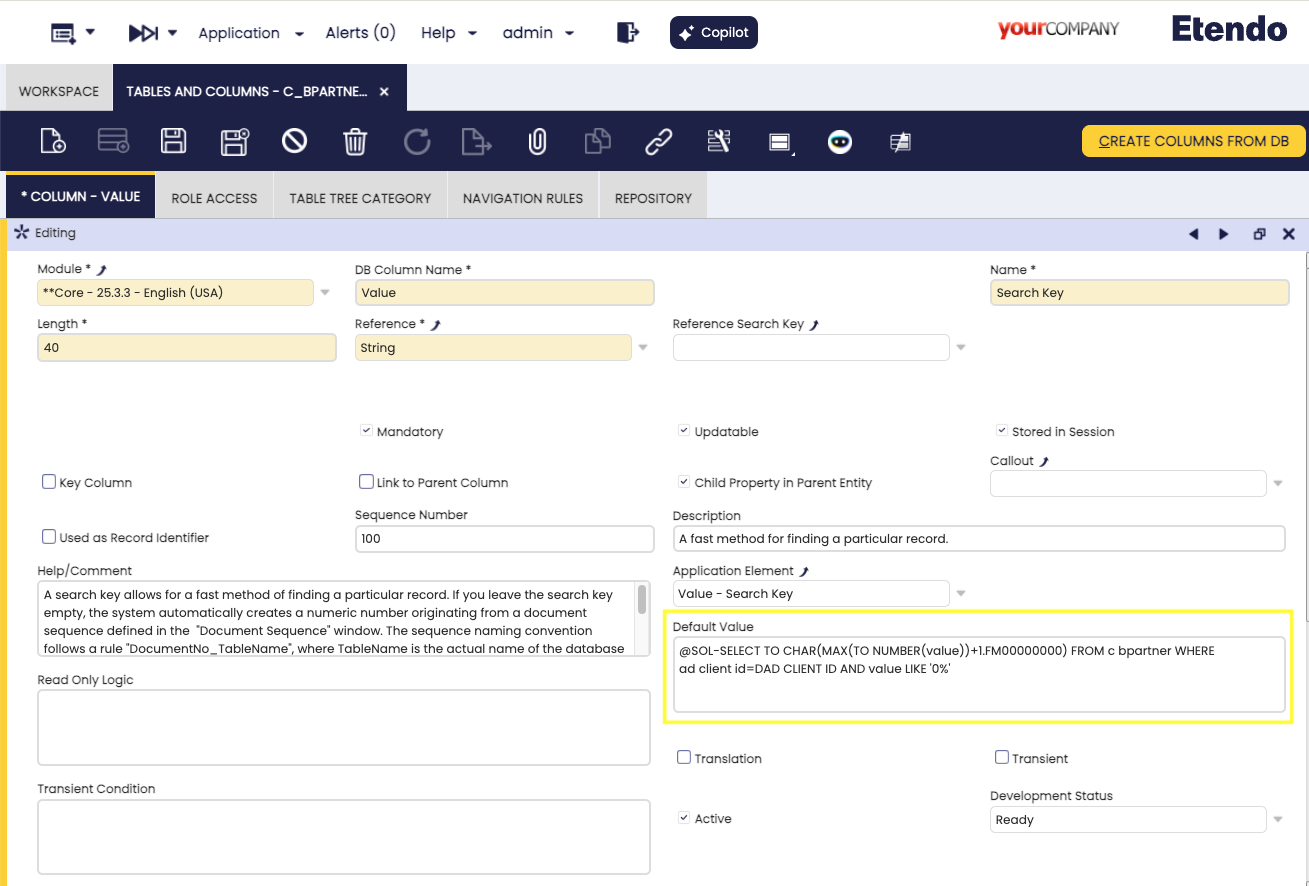Enable the Key Column checkbox
Screen dimensions: 1309x886
(x=48, y=482)
